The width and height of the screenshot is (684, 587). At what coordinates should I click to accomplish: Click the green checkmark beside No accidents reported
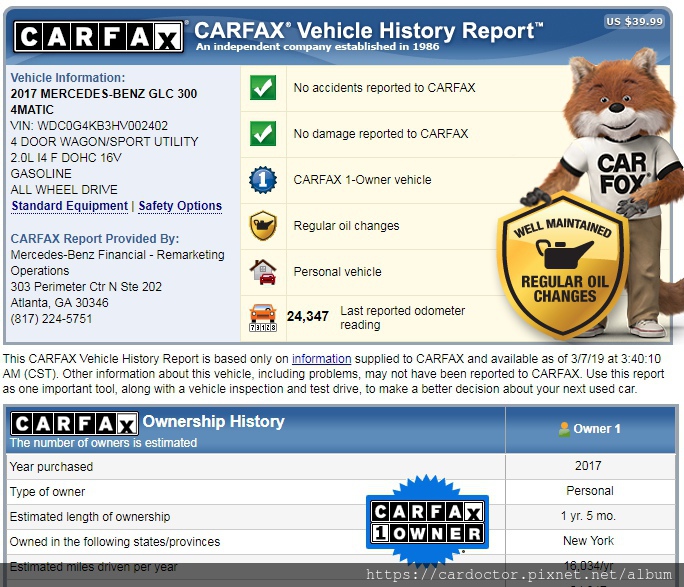pos(263,88)
